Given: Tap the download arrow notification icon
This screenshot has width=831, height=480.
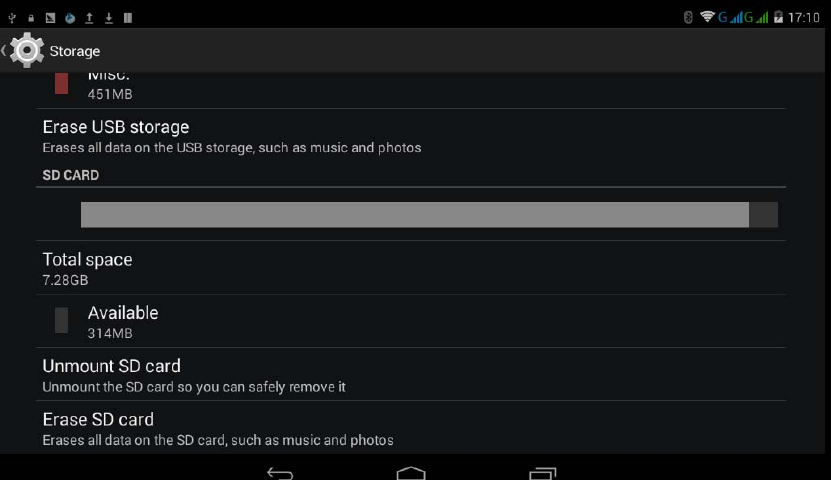Looking at the screenshot, I should pyautogui.click(x=109, y=18).
